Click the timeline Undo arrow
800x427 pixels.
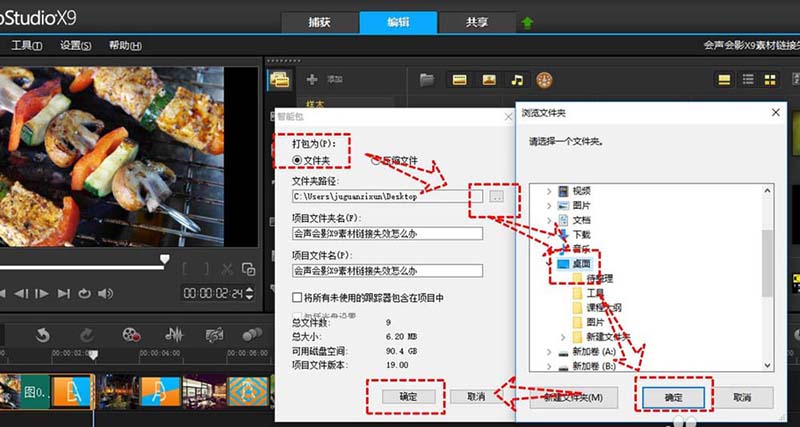pos(43,335)
